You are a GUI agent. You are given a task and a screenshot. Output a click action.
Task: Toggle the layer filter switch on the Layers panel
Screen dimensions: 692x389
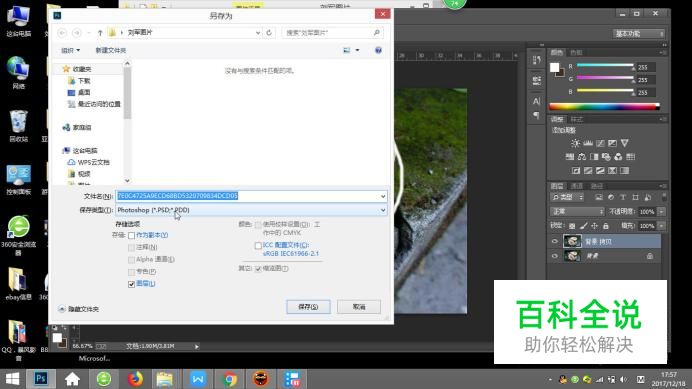[664, 197]
